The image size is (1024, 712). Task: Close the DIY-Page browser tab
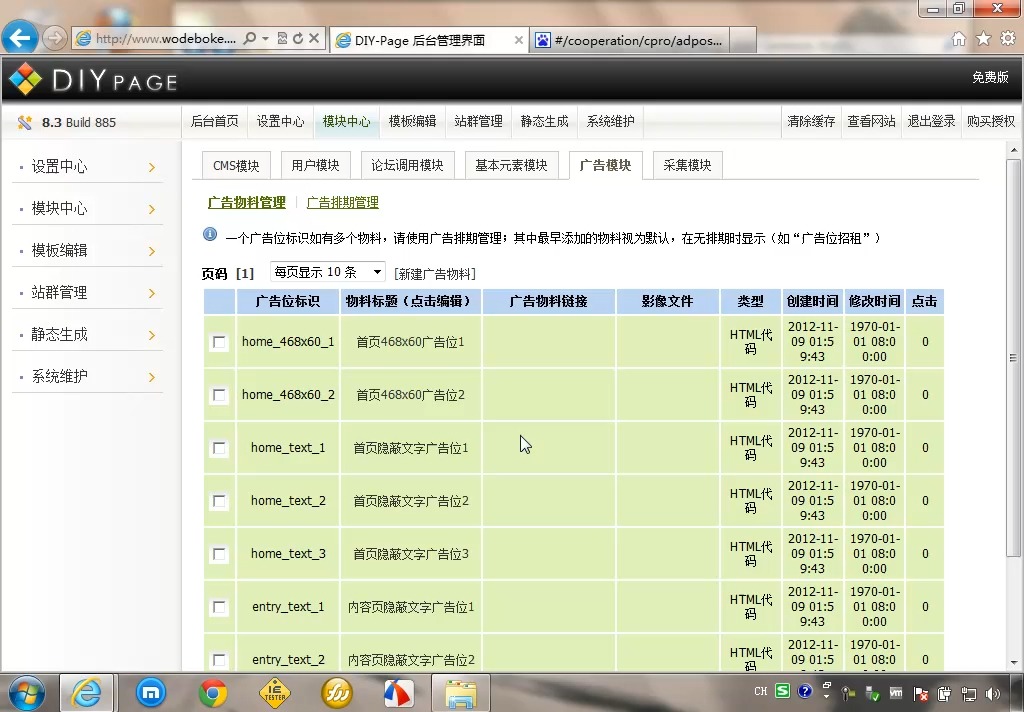[x=519, y=40]
